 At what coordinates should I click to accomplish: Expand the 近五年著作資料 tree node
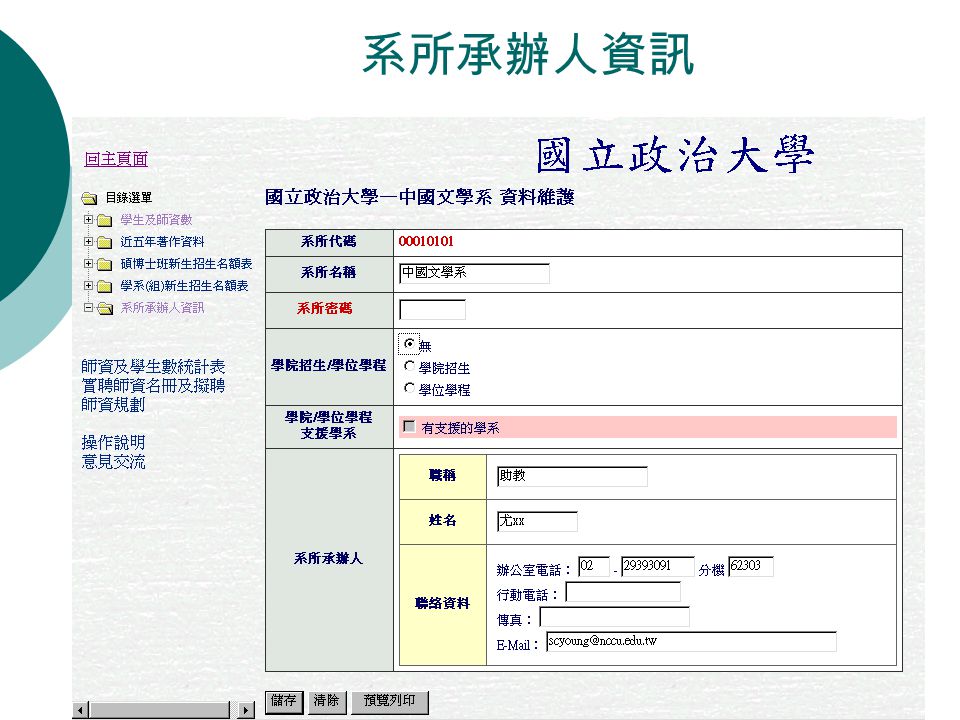click(x=88, y=241)
